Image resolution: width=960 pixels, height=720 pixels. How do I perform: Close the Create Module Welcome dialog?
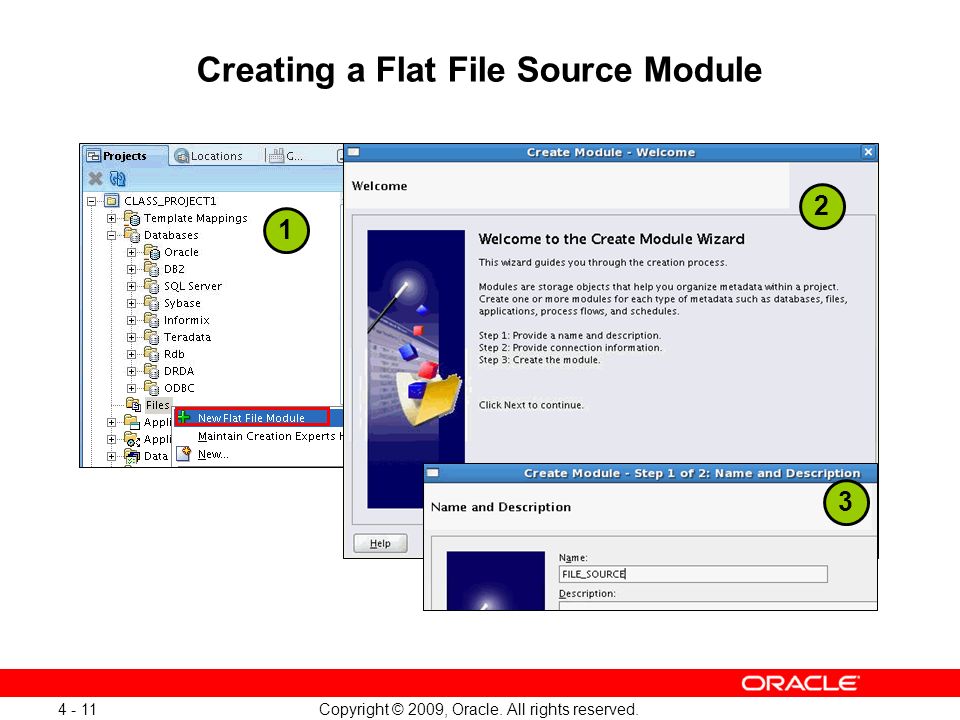point(868,152)
